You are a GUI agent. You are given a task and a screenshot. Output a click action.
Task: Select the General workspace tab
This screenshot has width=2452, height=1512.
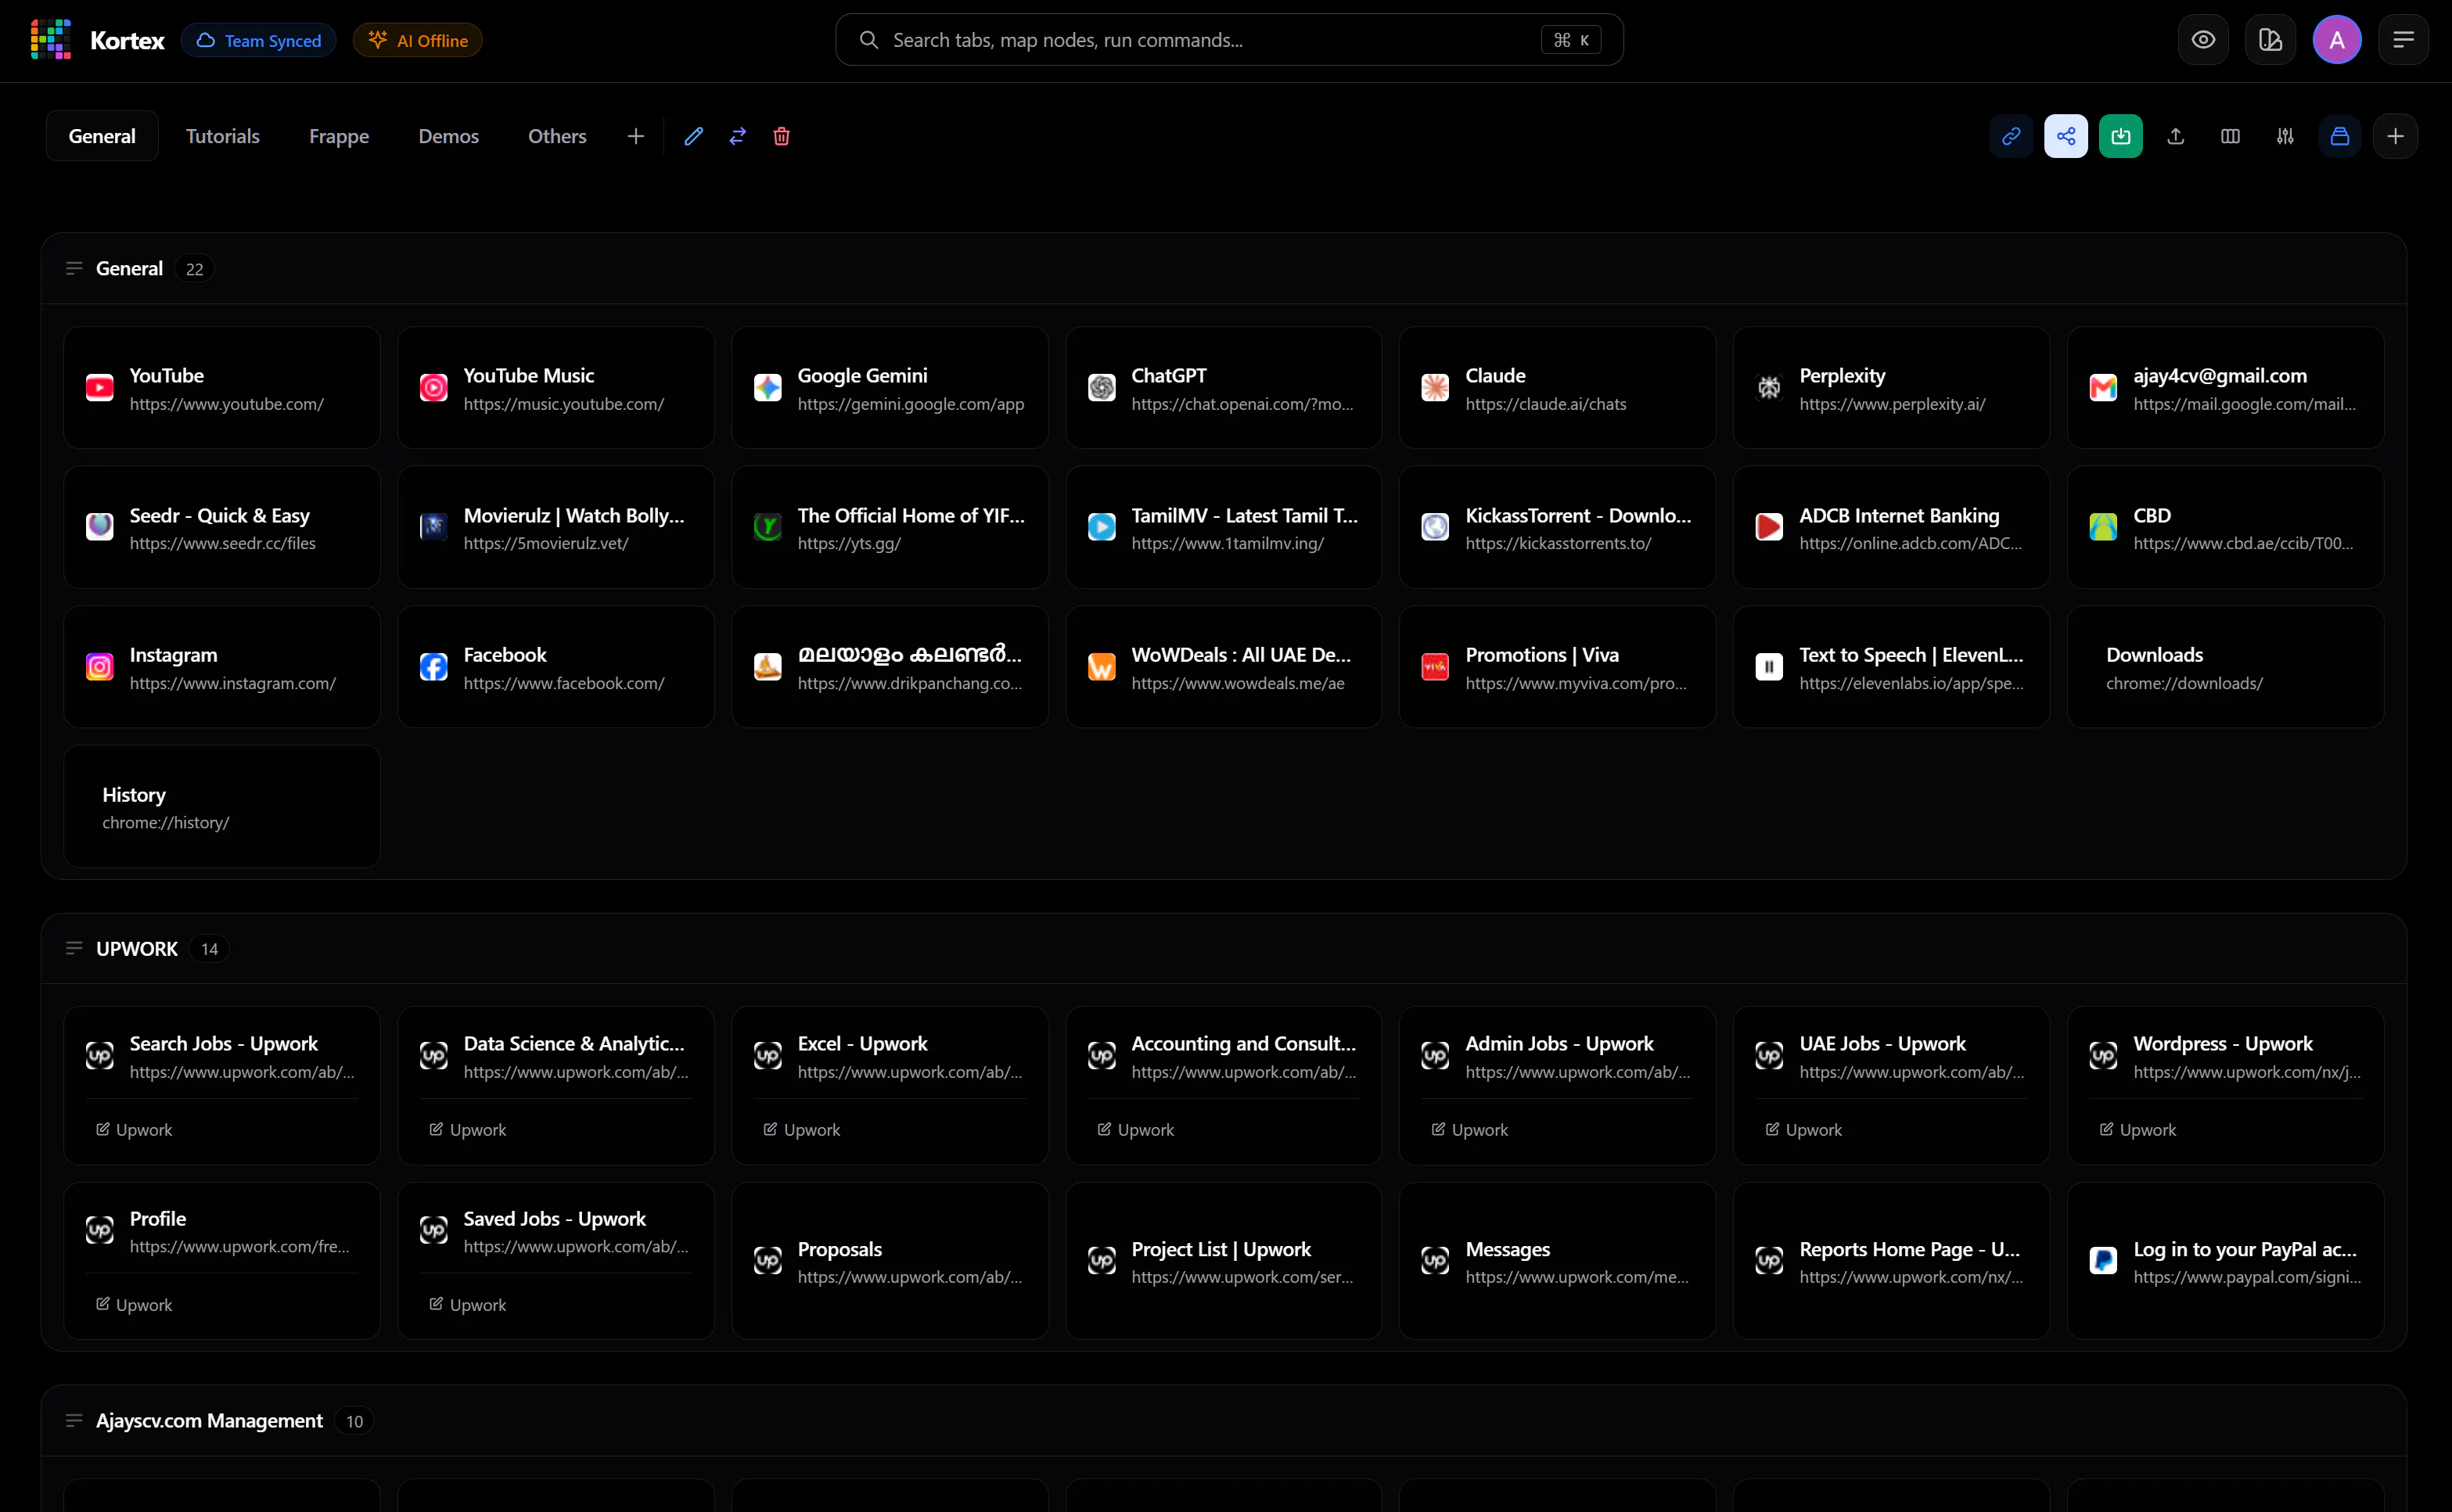tap(102, 136)
